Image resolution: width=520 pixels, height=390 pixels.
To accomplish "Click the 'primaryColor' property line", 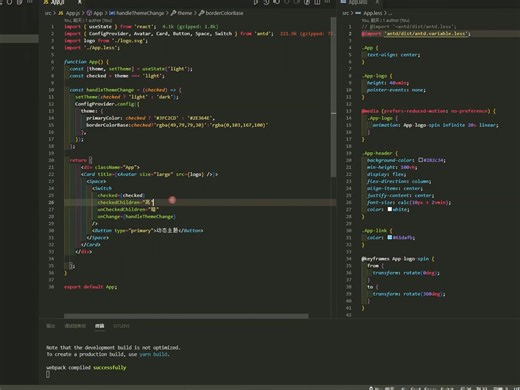I will pyautogui.click(x=150, y=118).
